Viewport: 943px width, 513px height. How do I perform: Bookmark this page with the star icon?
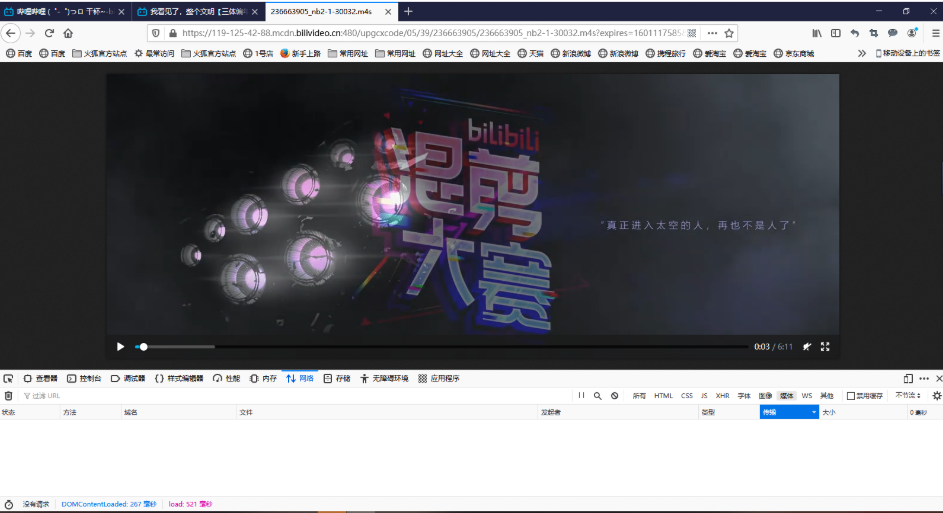[x=729, y=33]
